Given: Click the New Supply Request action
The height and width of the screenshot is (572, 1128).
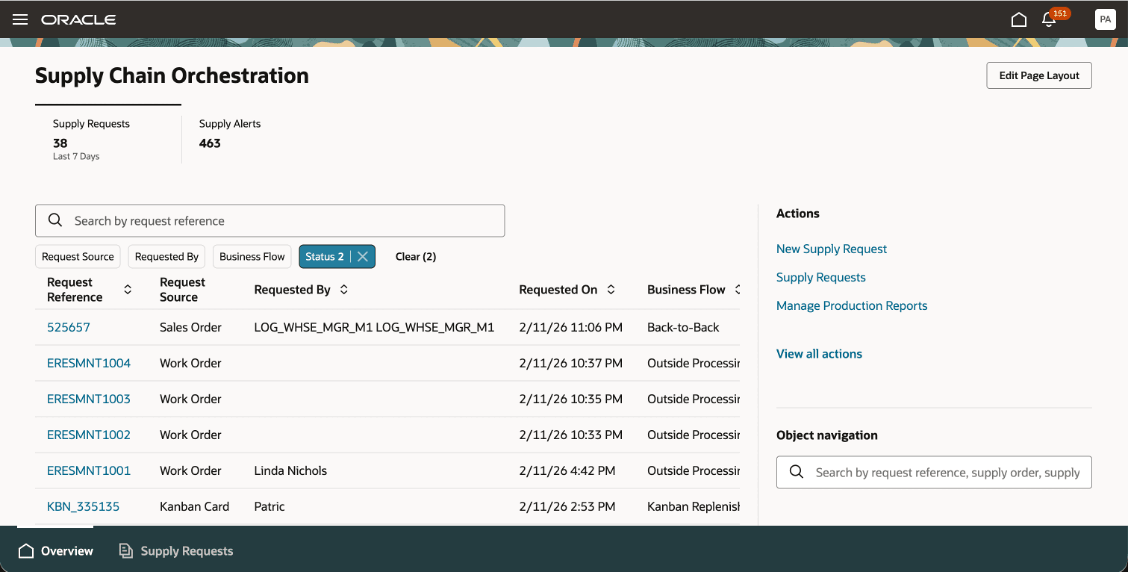Looking at the screenshot, I should (x=831, y=249).
